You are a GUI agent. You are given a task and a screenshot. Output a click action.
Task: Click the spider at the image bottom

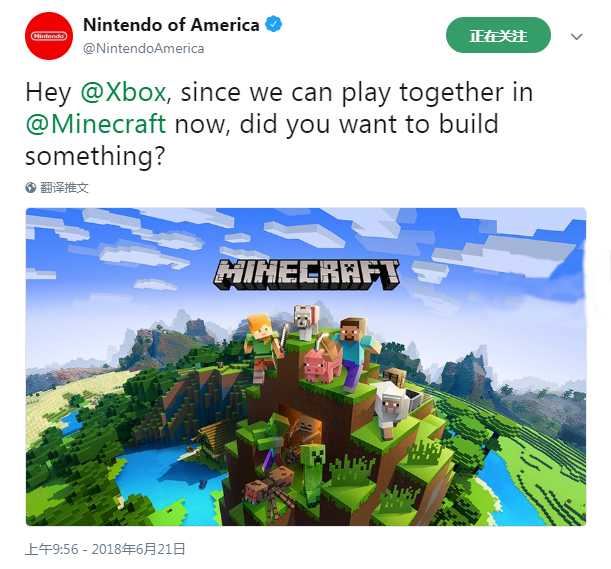click(x=269, y=490)
